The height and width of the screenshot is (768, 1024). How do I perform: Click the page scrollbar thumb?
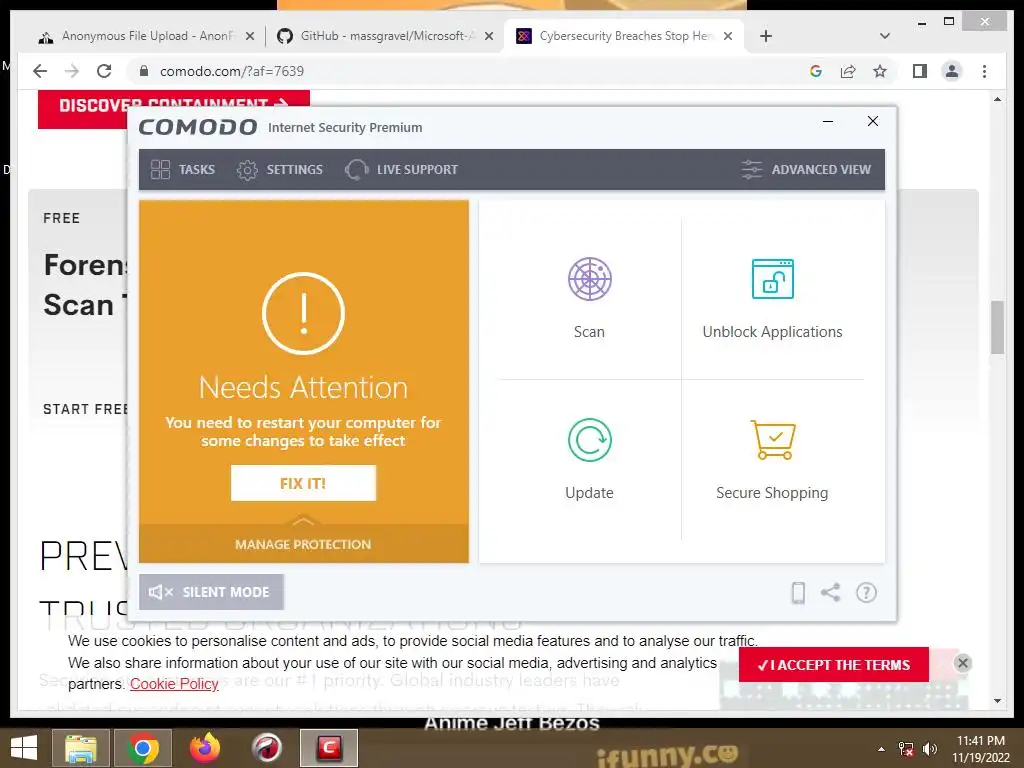pos(997,327)
